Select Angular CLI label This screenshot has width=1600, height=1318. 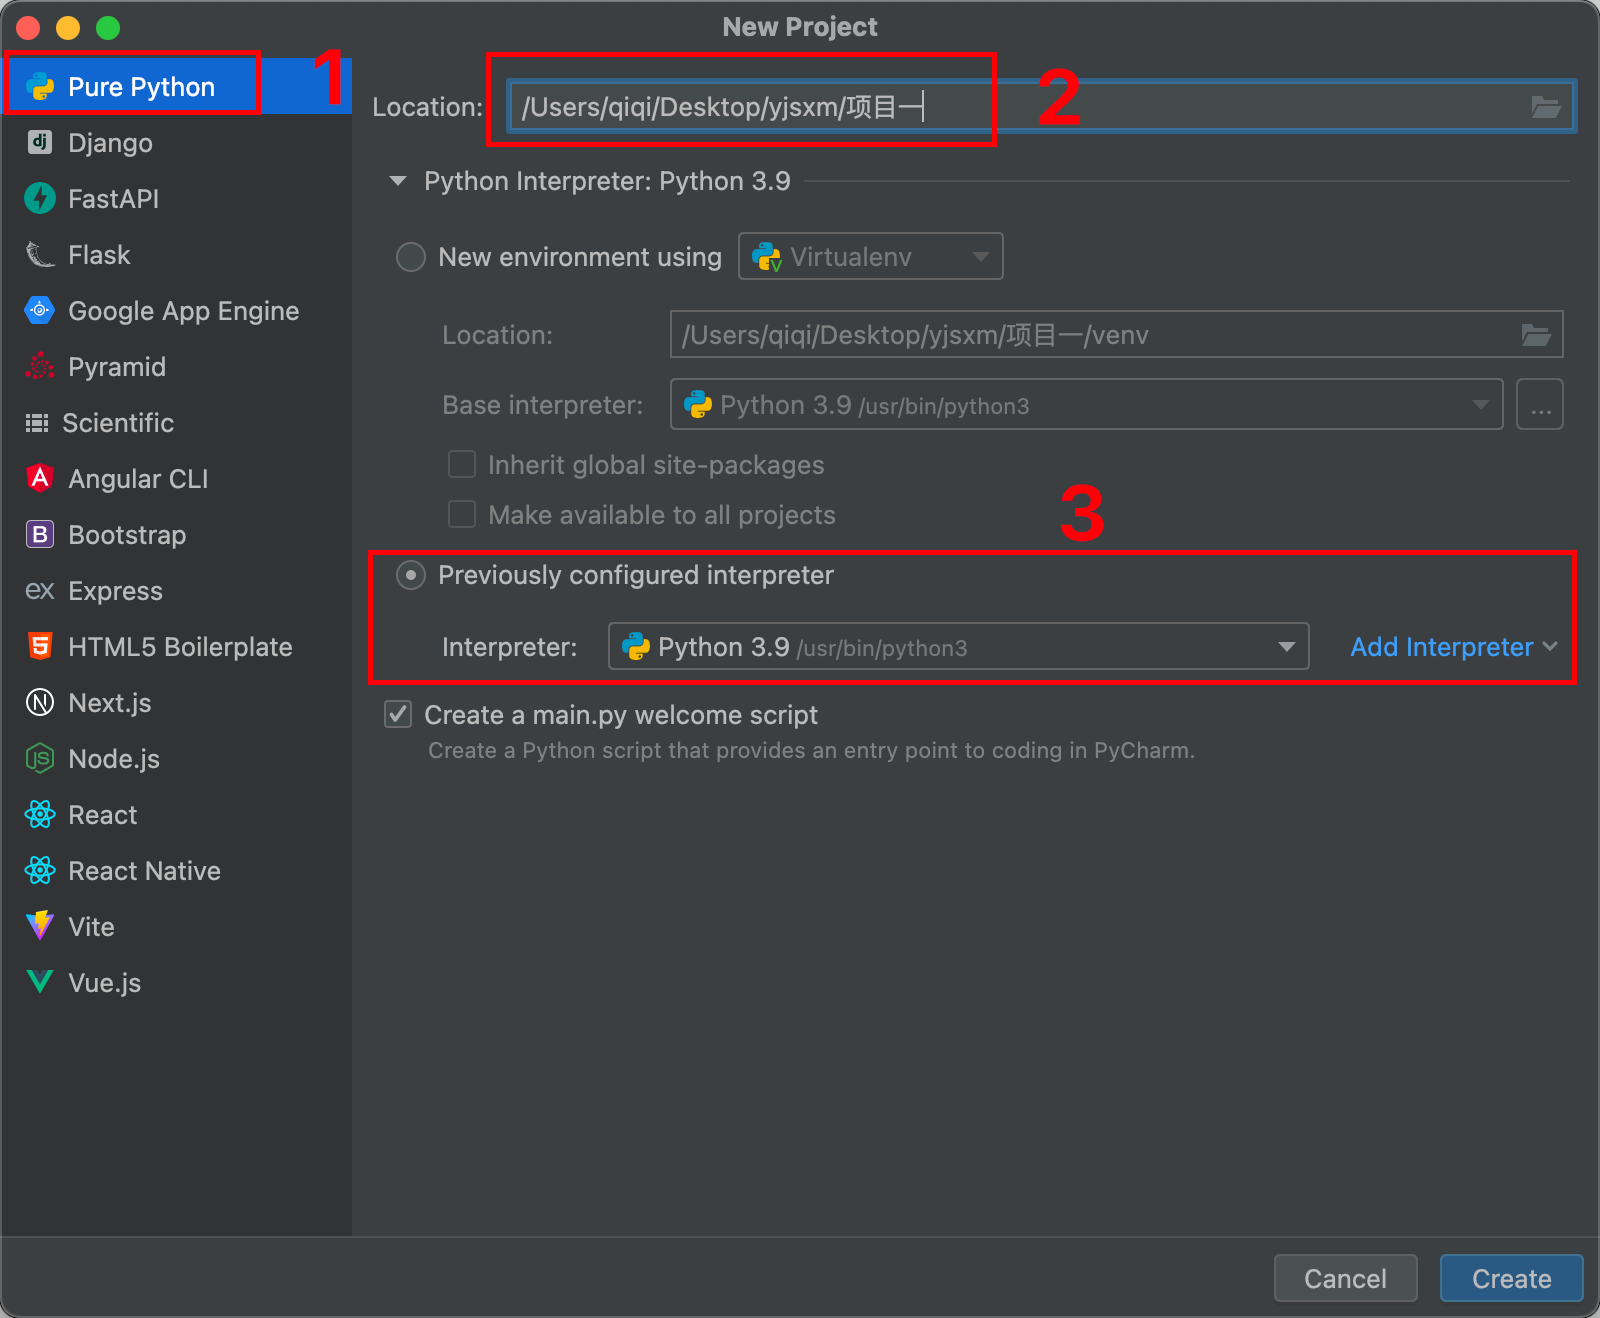[138, 479]
